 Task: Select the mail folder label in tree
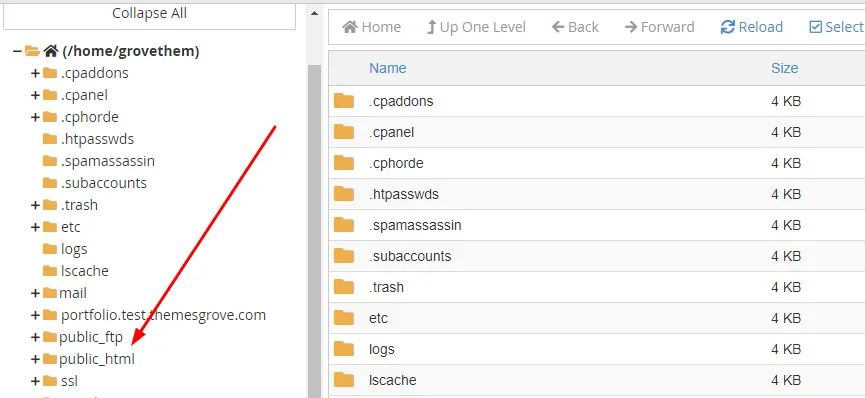click(x=73, y=293)
